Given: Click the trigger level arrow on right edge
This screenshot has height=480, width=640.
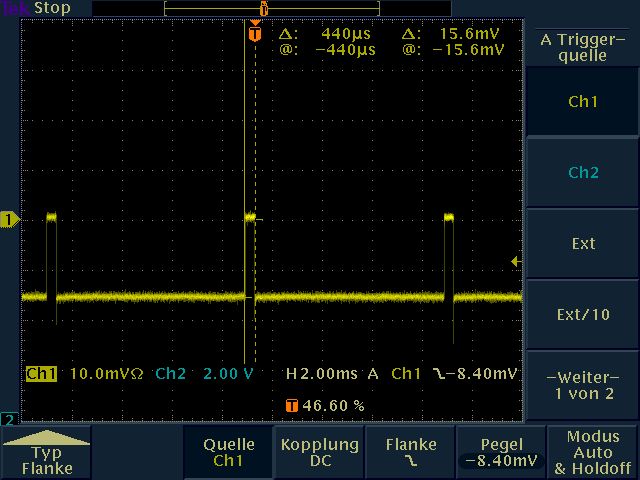Looking at the screenshot, I should click(516, 262).
